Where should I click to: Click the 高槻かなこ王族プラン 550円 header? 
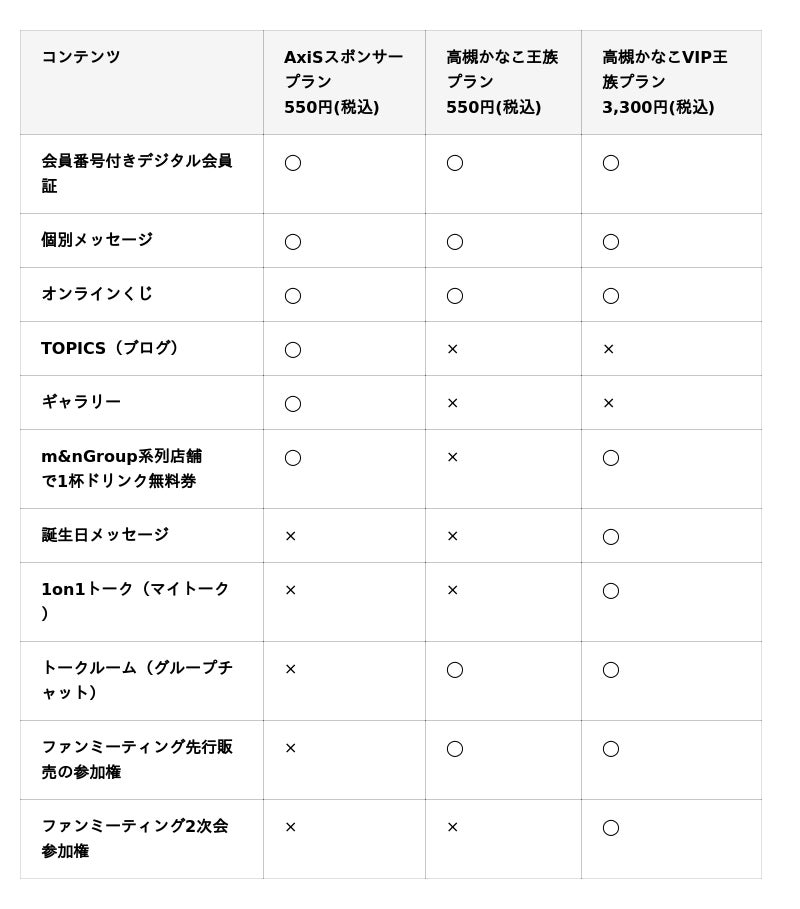pos(502,82)
